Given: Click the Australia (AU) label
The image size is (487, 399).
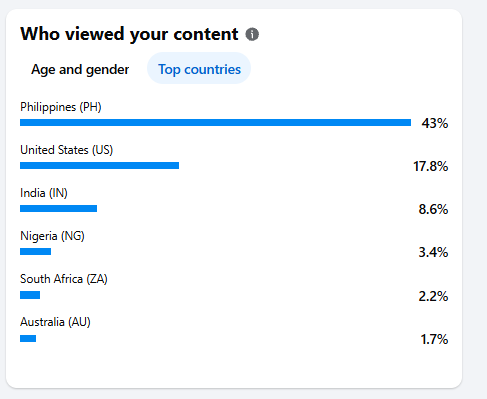Looking at the screenshot, I should point(55,322).
